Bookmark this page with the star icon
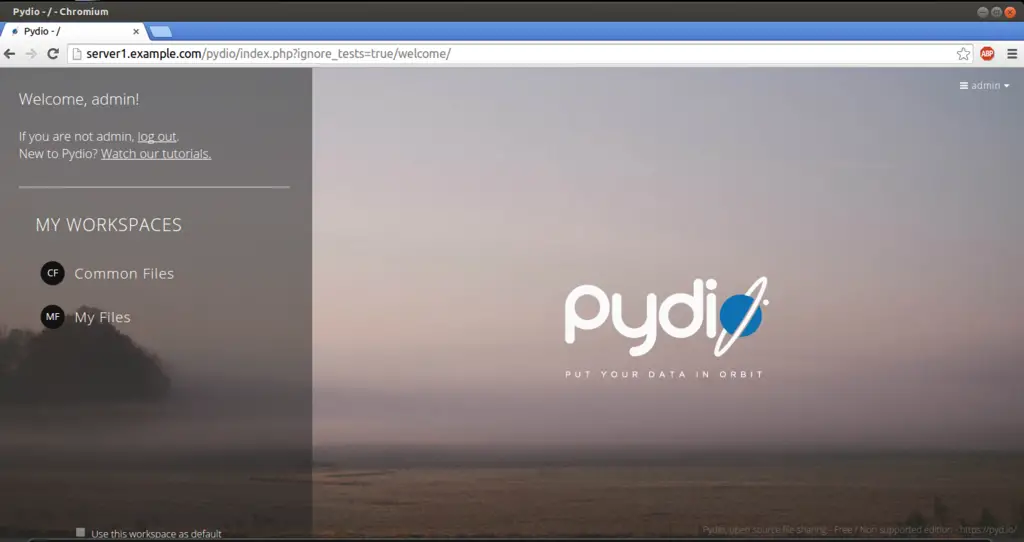1024x542 pixels. tap(963, 54)
